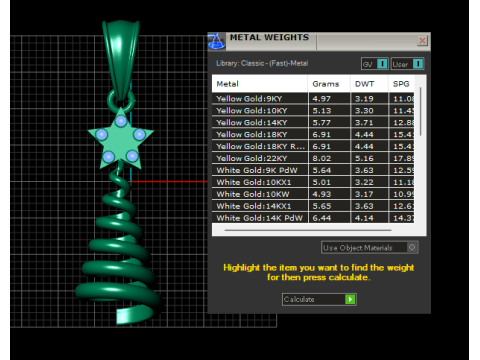The height and width of the screenshot is (360, 480).
Task: Select the White Gold:14KX1 row
Action: click(x=313, y=206)
